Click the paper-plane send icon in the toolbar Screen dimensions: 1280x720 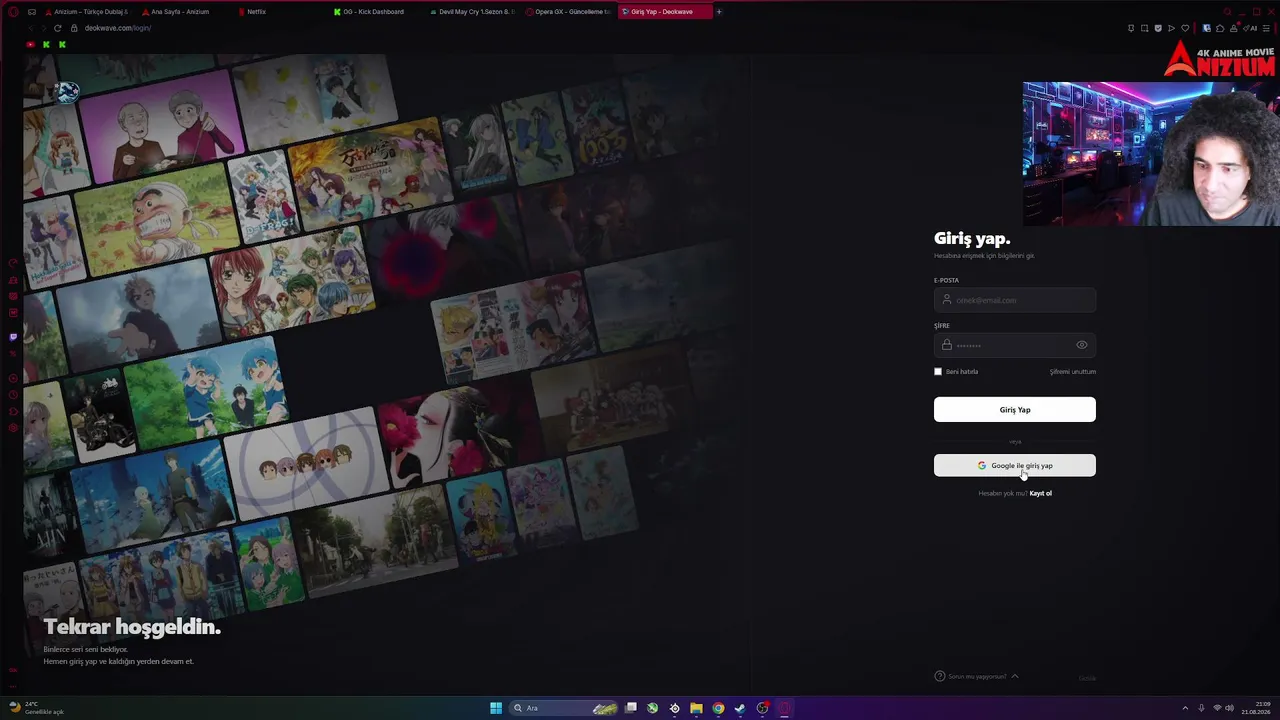(x=1171, y=28)
